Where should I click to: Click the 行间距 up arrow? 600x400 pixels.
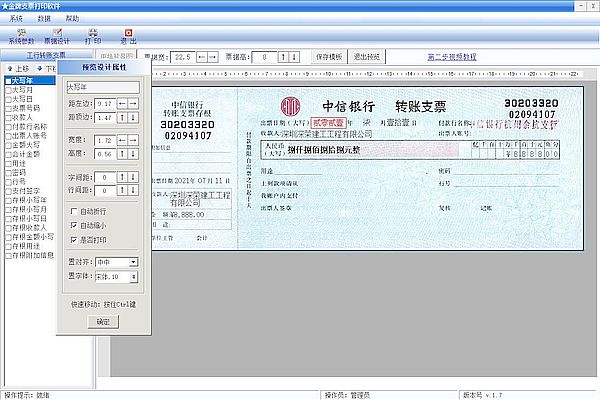coord(122,190)
